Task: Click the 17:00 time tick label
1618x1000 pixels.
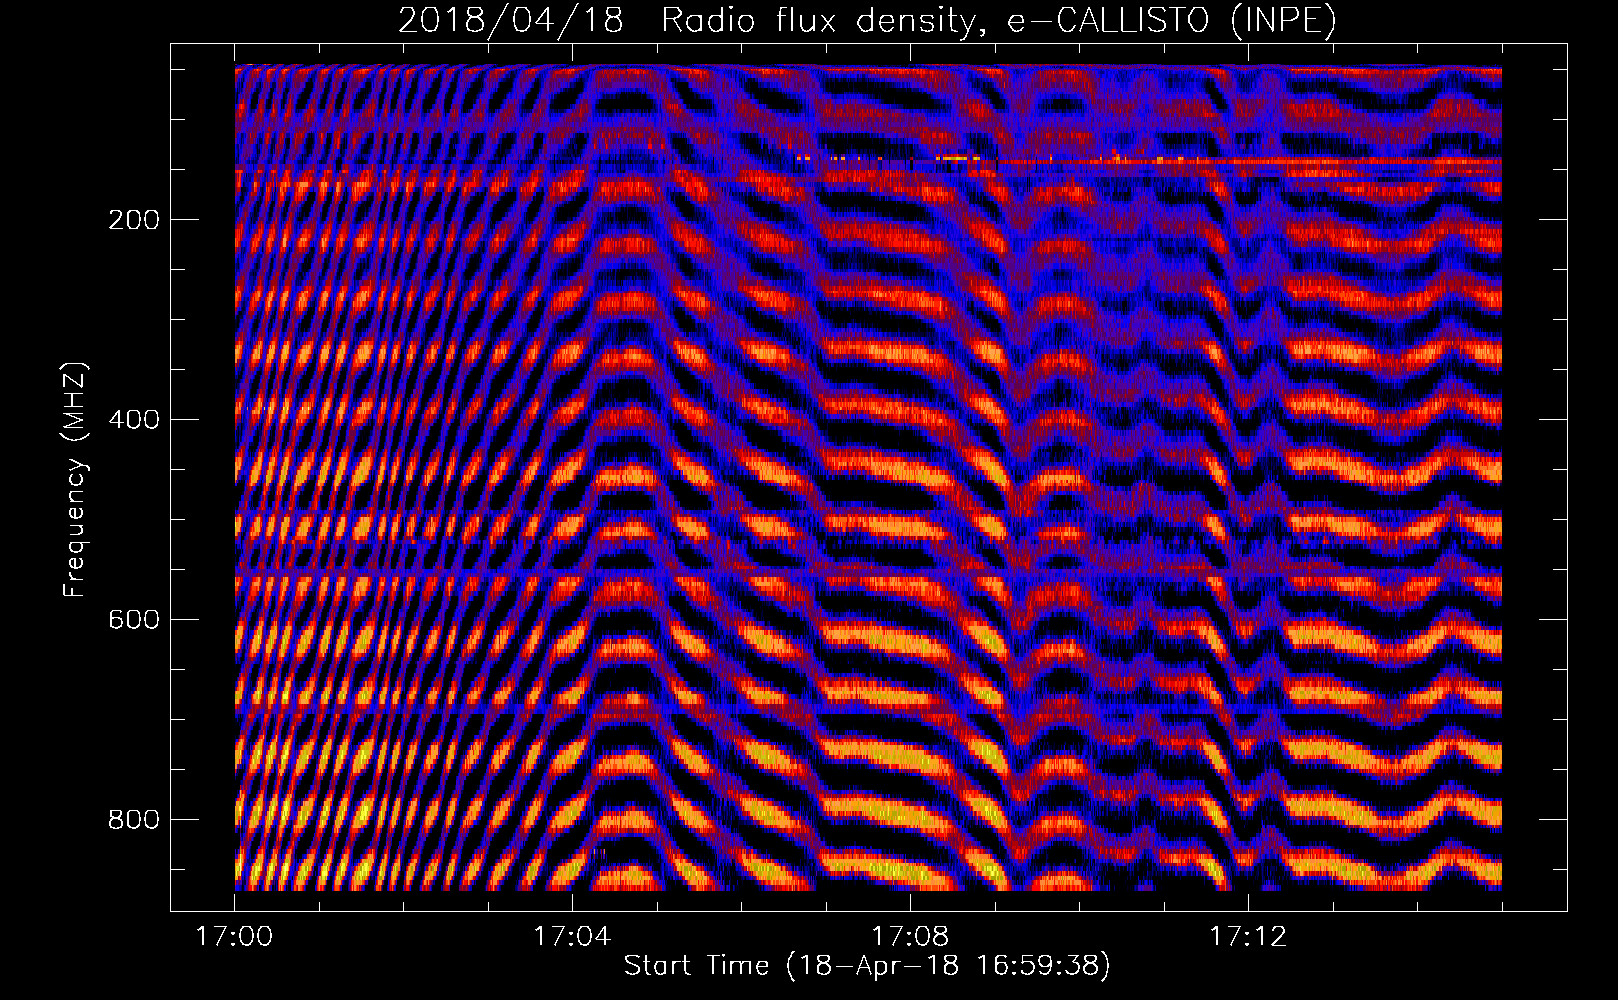Action: (x=234, y=937)
